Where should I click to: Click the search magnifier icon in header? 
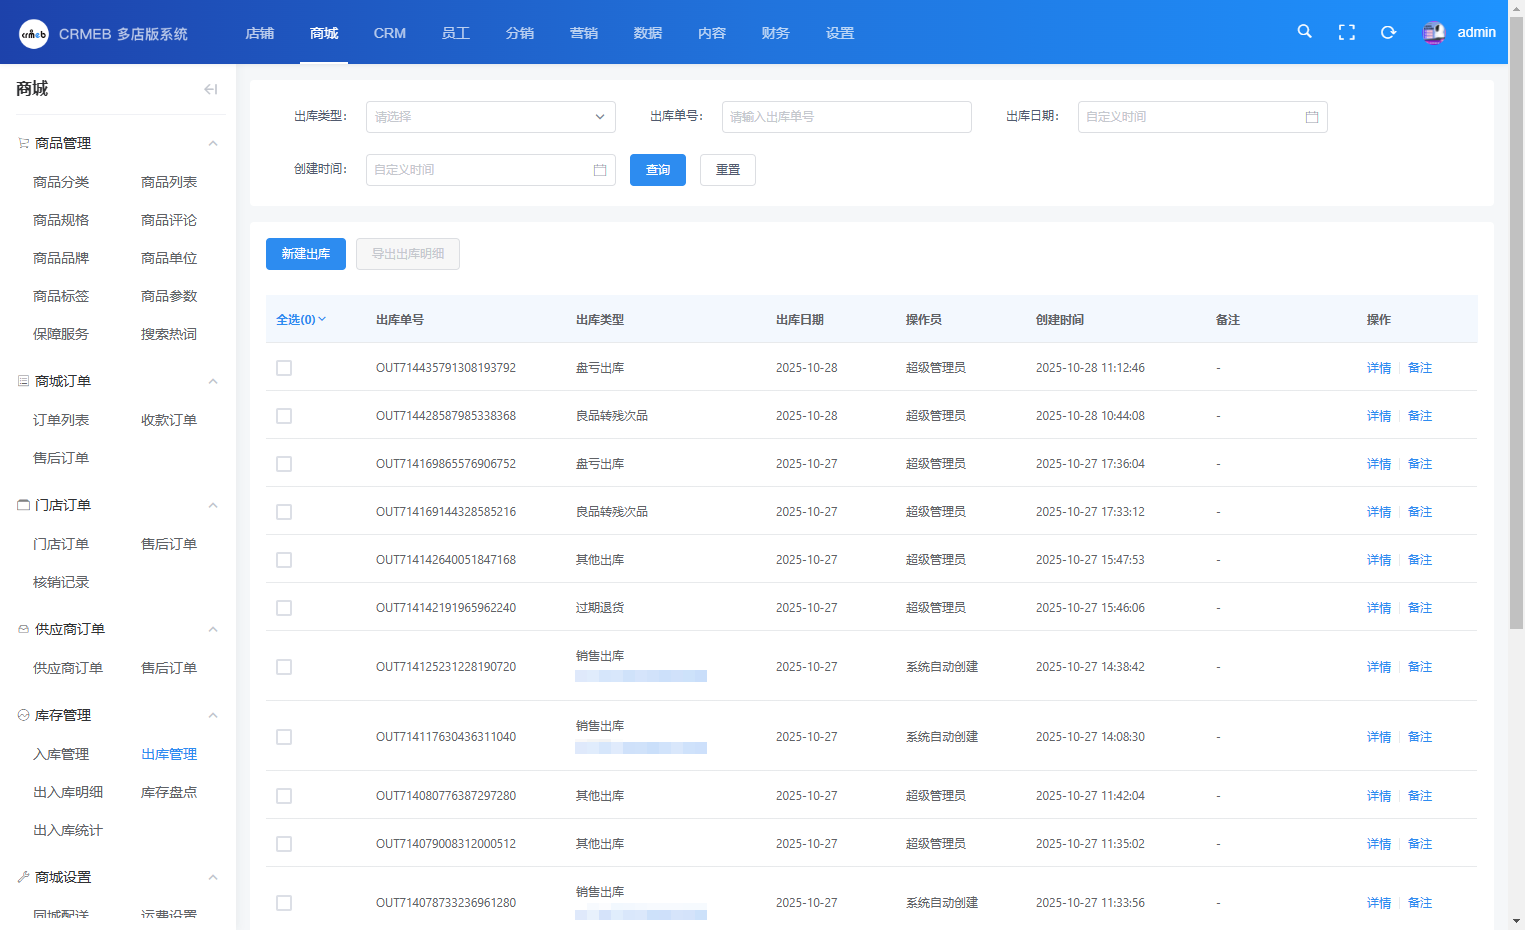(1304, 32)
